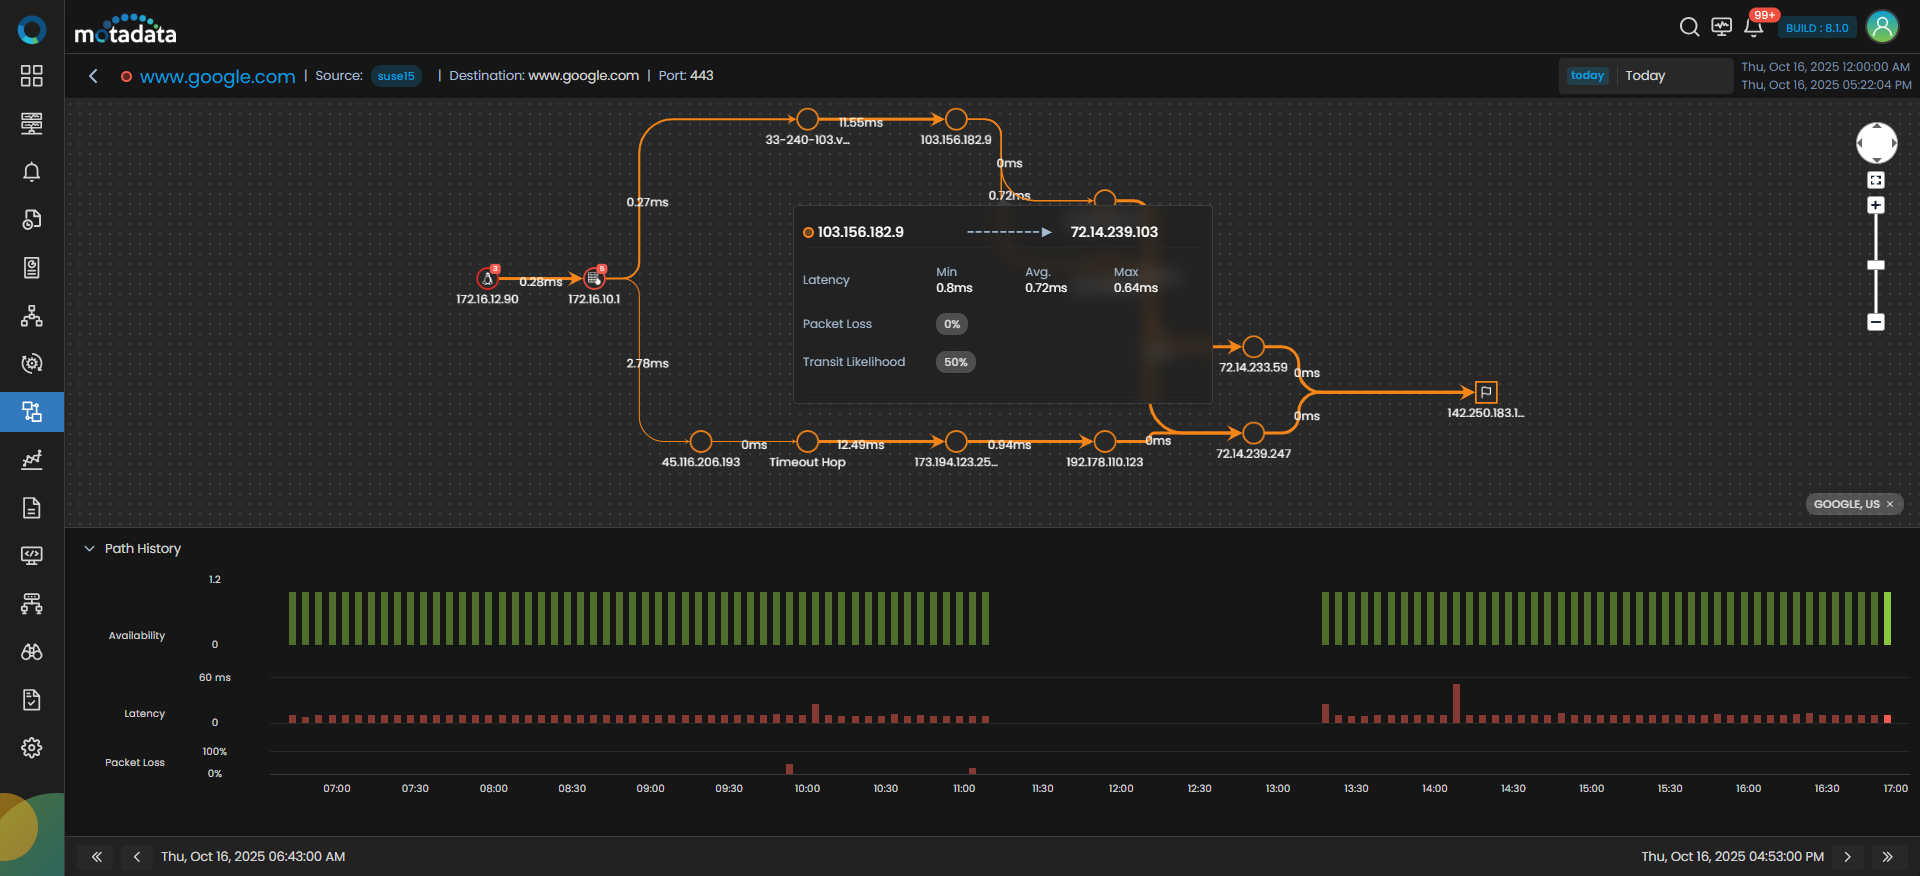This screenshot has width=1920, height=876.
Task: Open the topology hierarchy icon in sidebar
Action: coord(32,316)
